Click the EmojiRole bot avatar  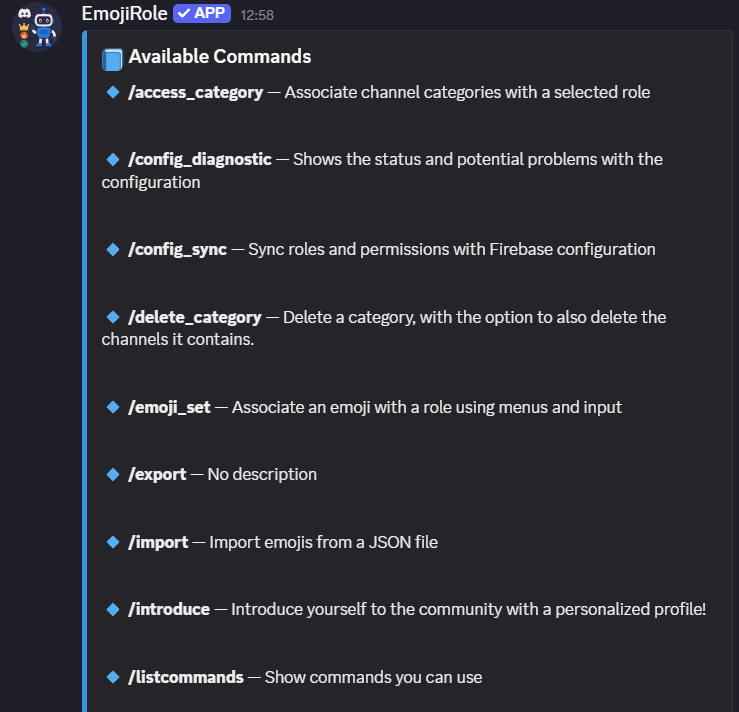pos(36,28)
